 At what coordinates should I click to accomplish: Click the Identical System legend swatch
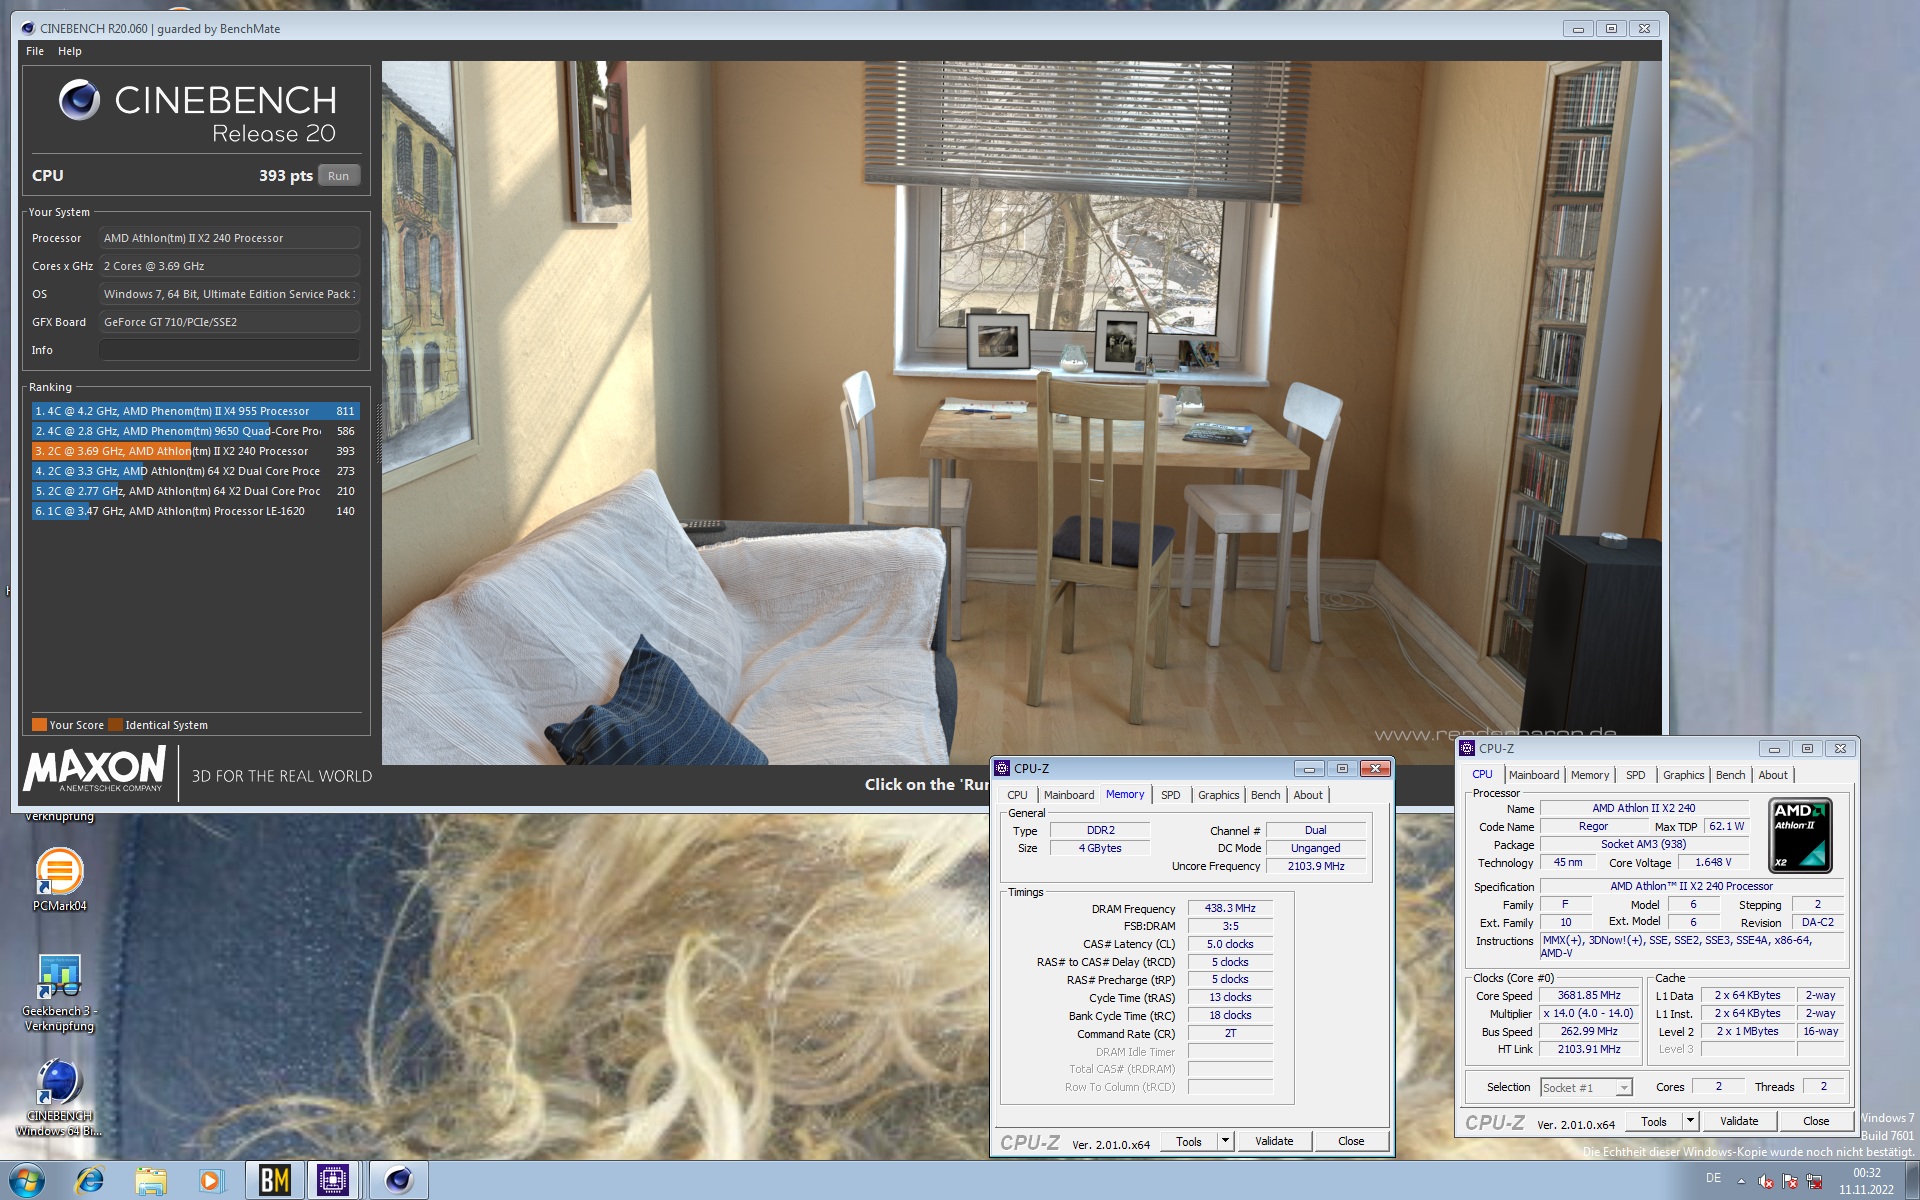pos(115,725)
